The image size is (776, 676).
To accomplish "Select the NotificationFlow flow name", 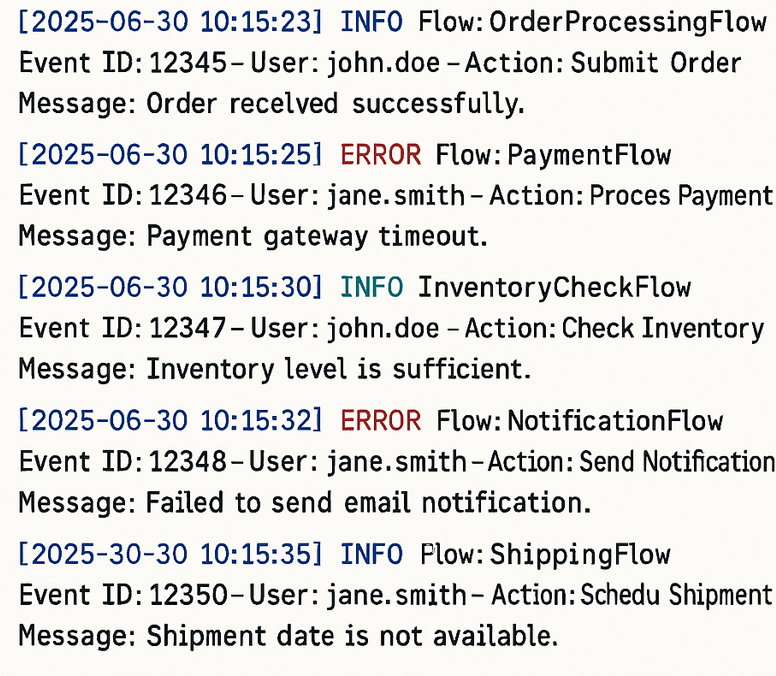I will pyautogui.click(x=615, y=420).
